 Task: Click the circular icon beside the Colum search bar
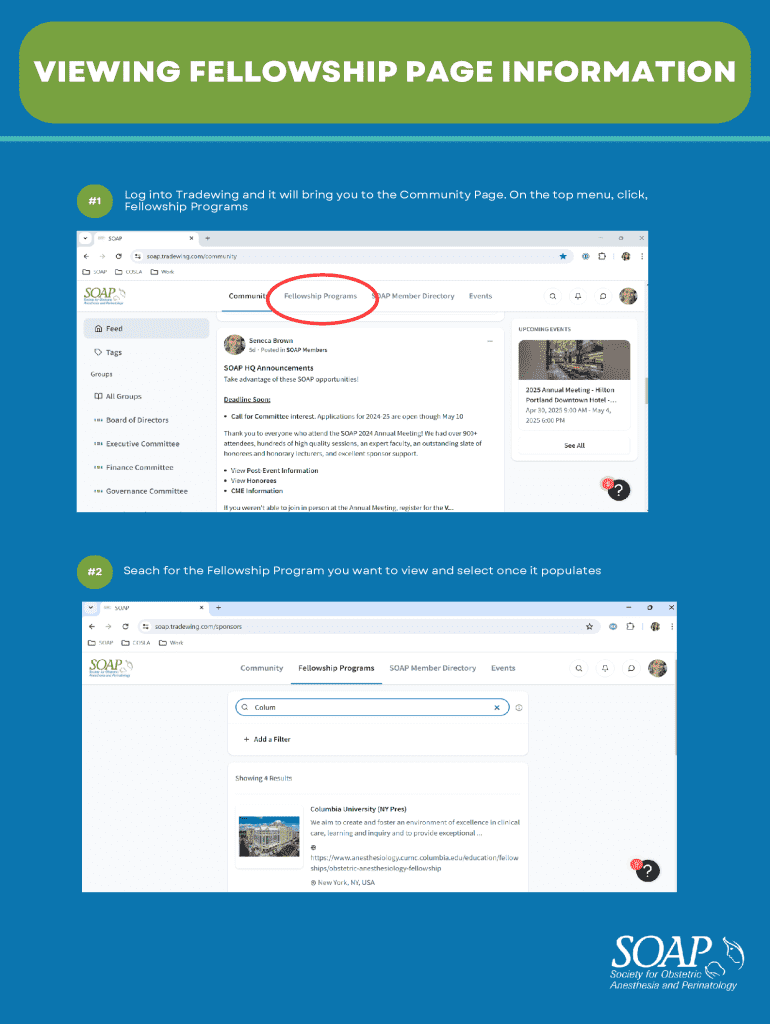pos(520,707)
